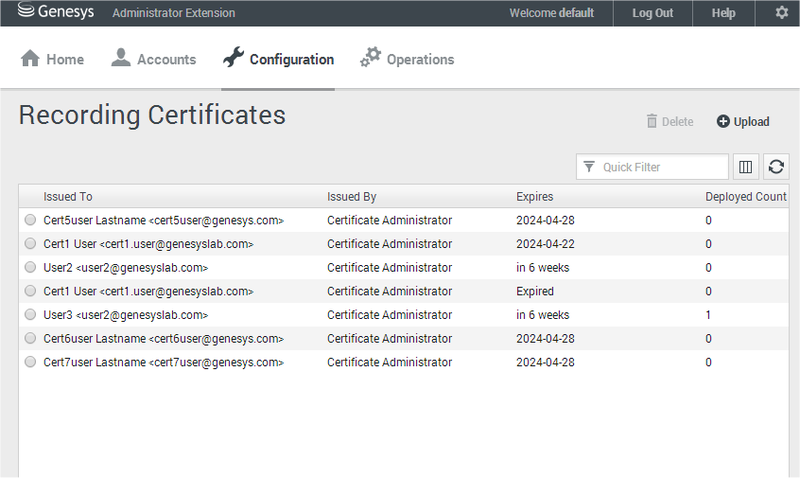Type in the Quick Filter field
The image size is (800, 478).
pos(660,167)
